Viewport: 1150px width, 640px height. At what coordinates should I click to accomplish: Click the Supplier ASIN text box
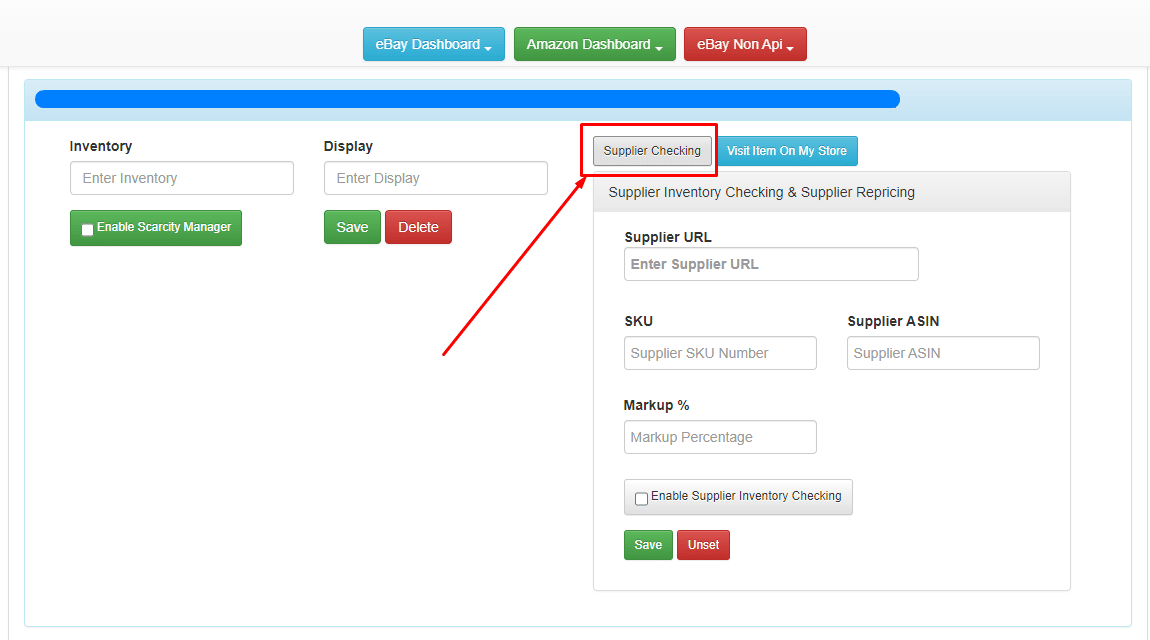point(943,352)
